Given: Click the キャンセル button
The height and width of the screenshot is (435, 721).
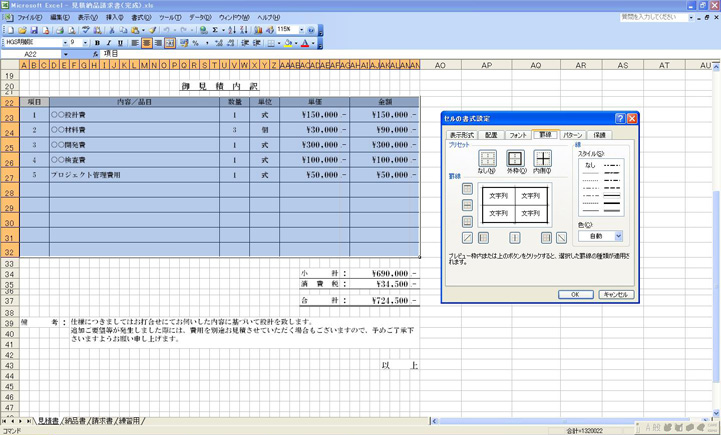Looking at the screenshot, I should (x=616, y=295).
